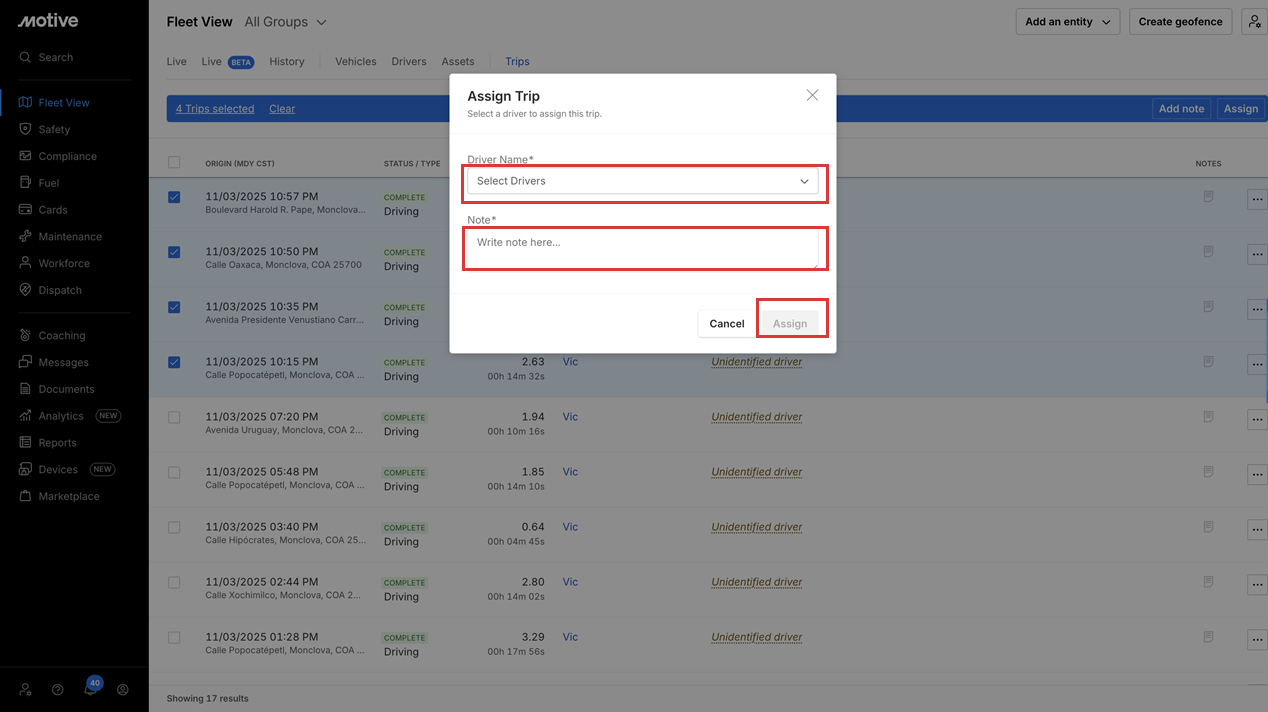Uncheck the 11/03/2025 10:57 PM trip checkbox
The height and width of the screenshot is (712, 1268).
point(174,198)
